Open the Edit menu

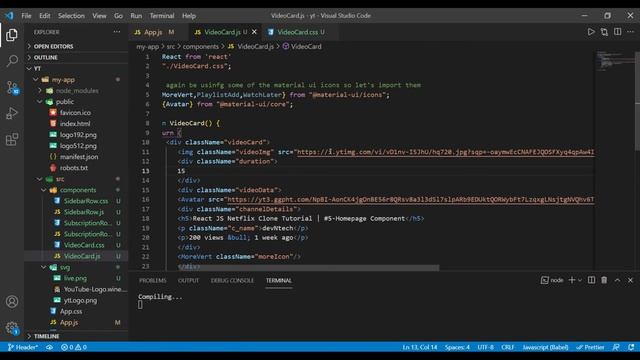[44, 16]
